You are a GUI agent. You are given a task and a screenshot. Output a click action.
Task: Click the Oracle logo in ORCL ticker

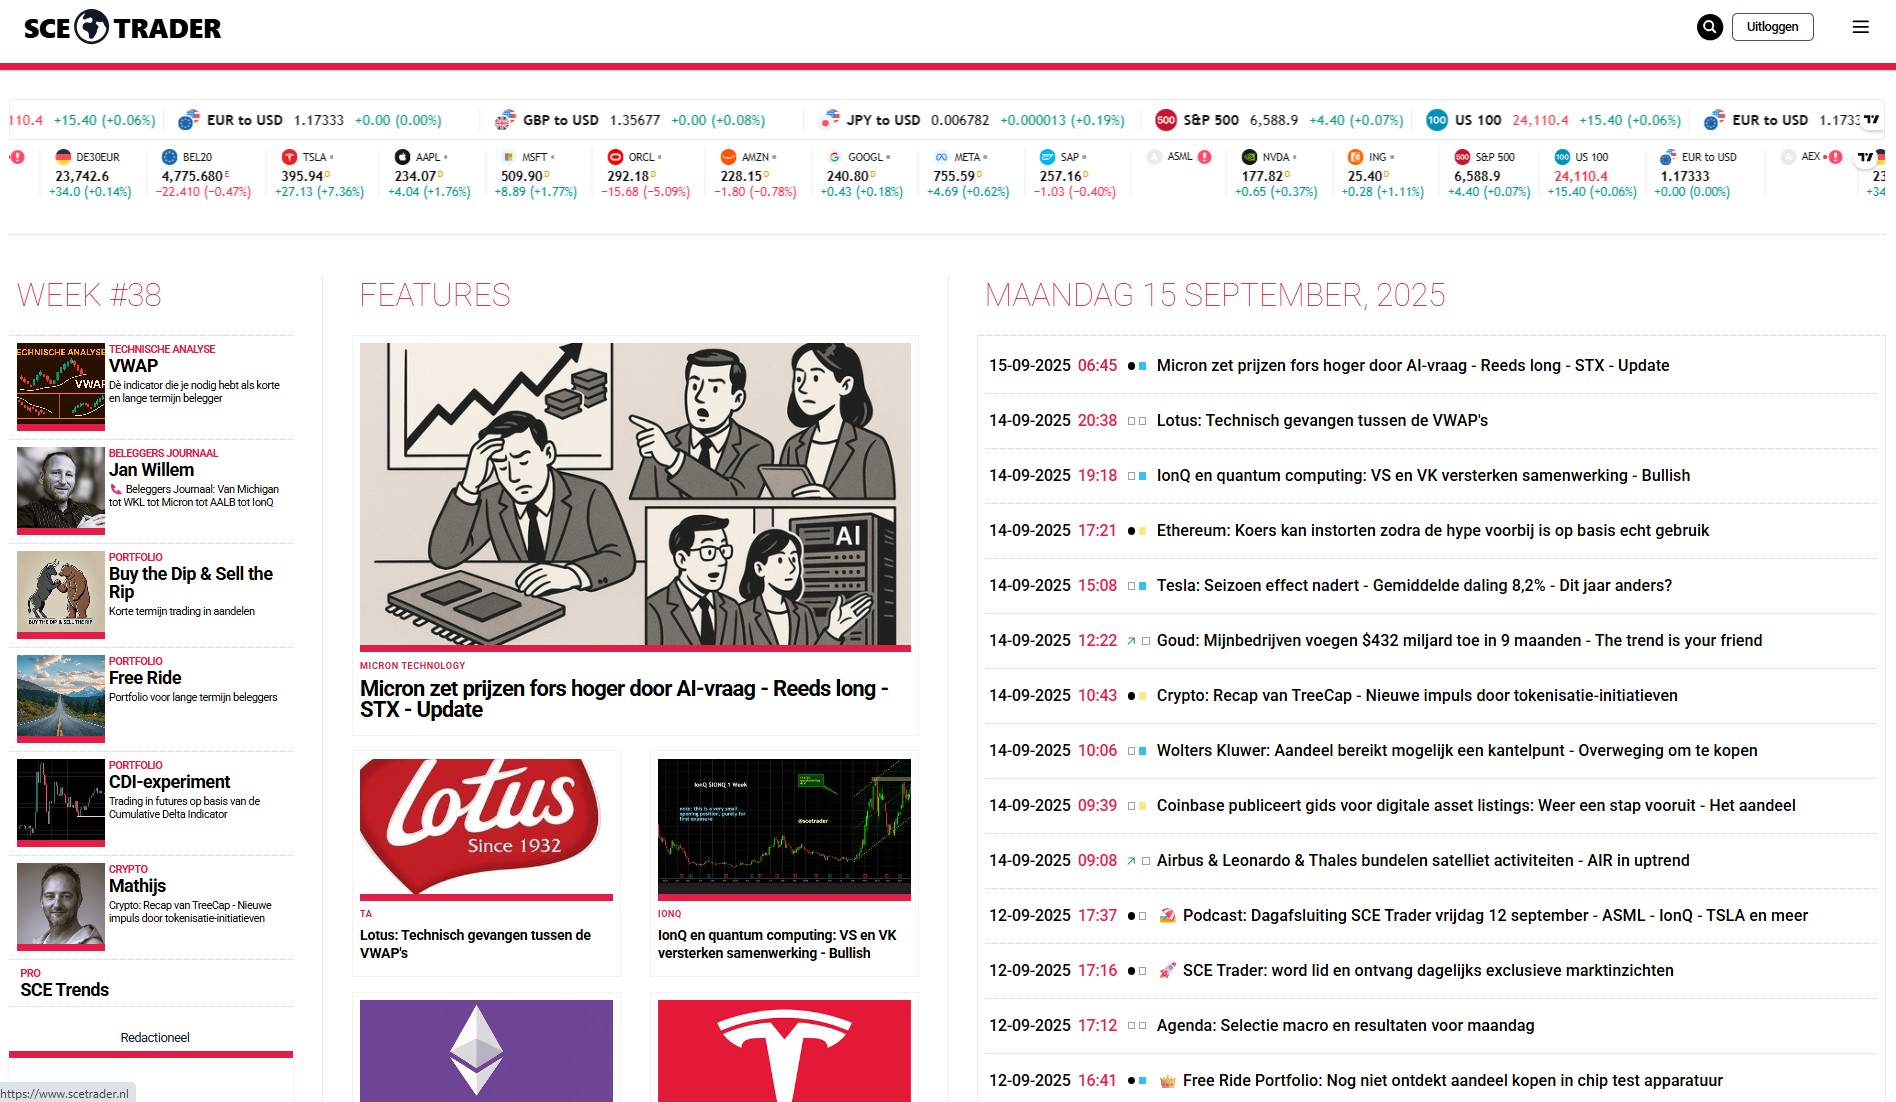click(x=615, y=157)
